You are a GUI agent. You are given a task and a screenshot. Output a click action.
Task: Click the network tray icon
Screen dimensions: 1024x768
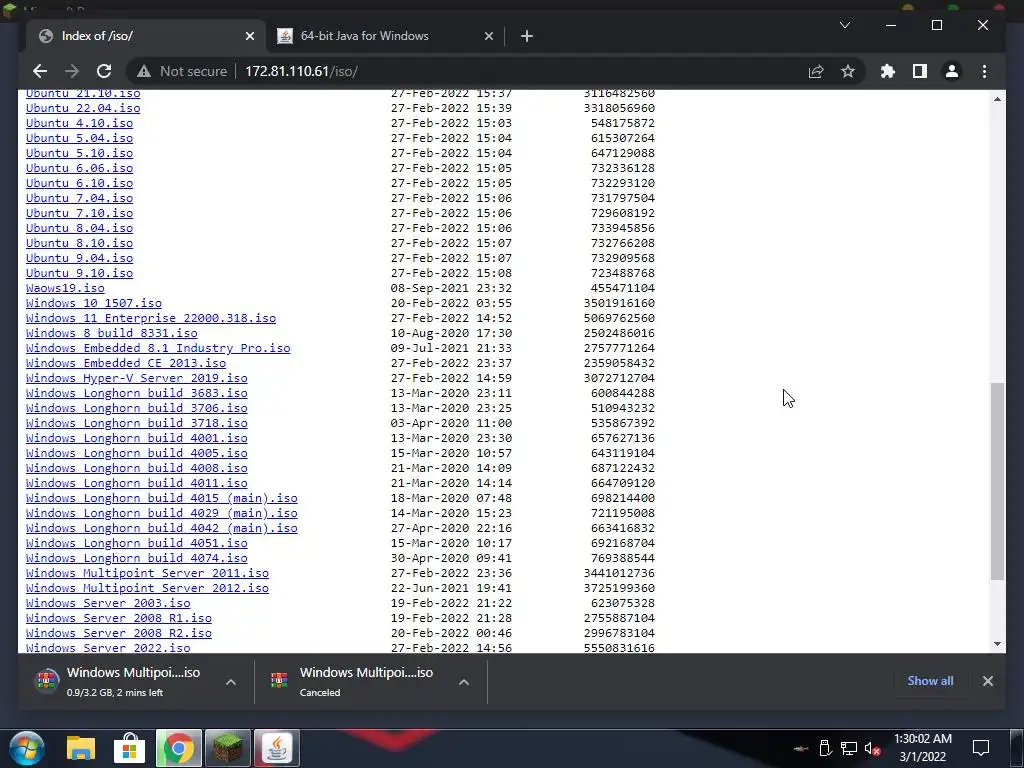click(x=849, y=748)
